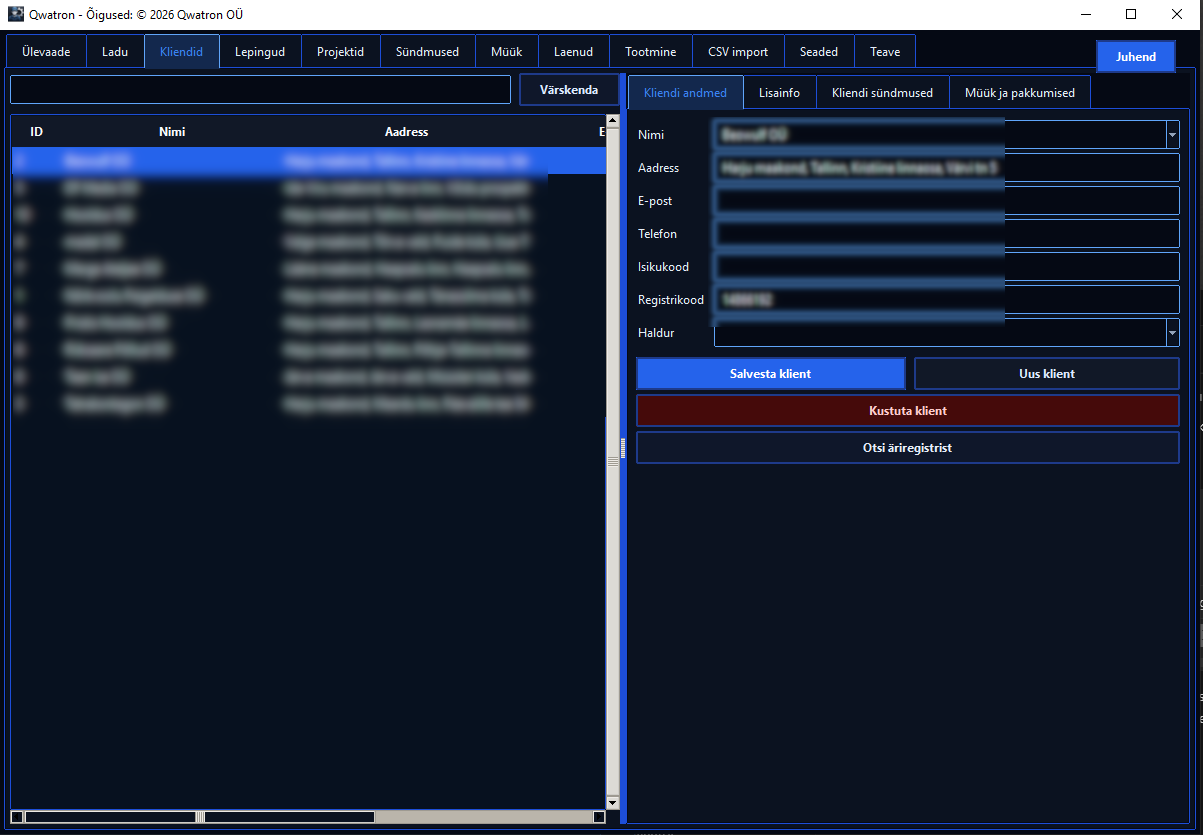Click the Värskenda refresh button
Viewport: 1203px width, 835px height.
tap(569, 90)
